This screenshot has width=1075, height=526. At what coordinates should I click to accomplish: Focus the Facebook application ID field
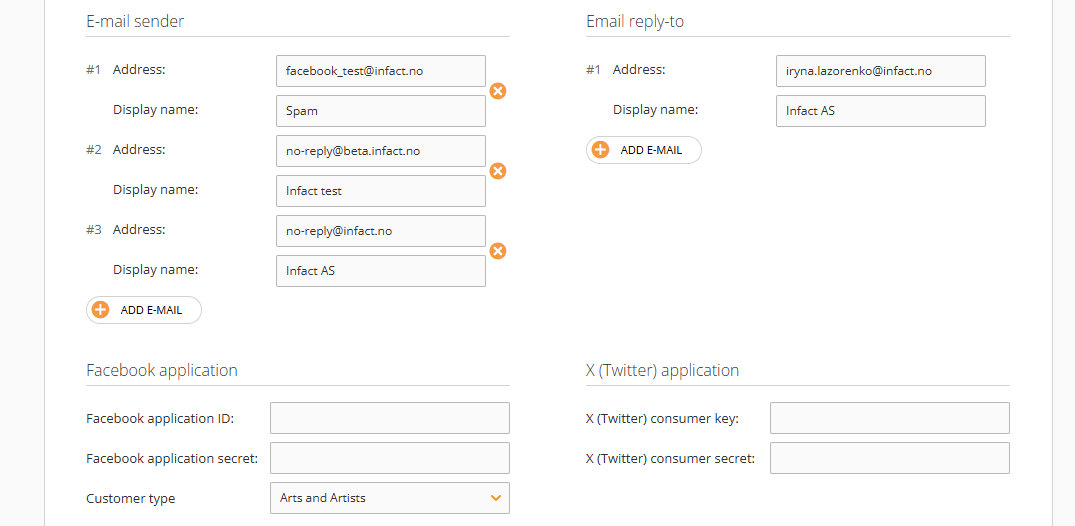390,418
